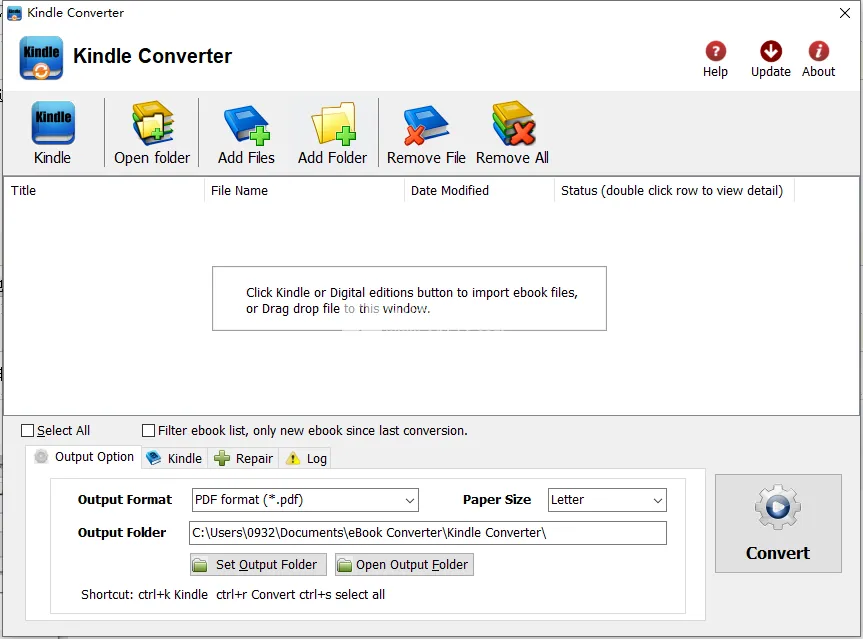This screenshot has height=639, width=863.
Task: Switch to the Output Option tab
Action: [84, 457]
